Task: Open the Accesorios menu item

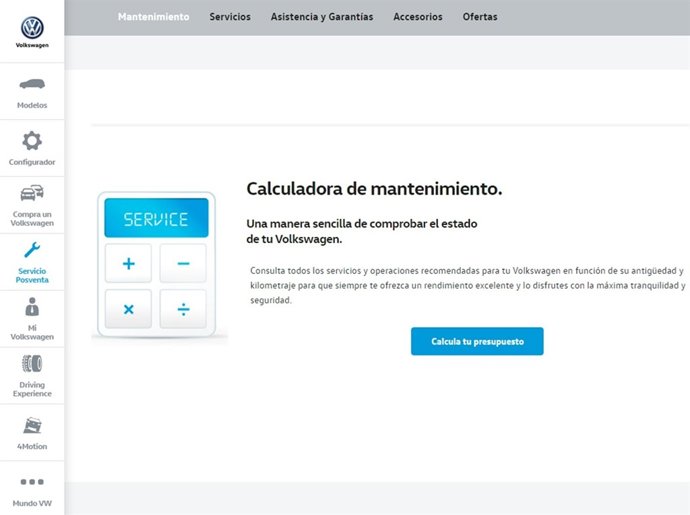Action: click(x=418, y=17)
